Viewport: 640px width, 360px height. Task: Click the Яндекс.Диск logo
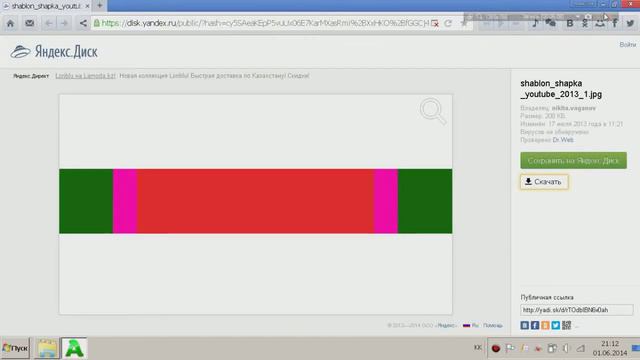coord(54,52)
